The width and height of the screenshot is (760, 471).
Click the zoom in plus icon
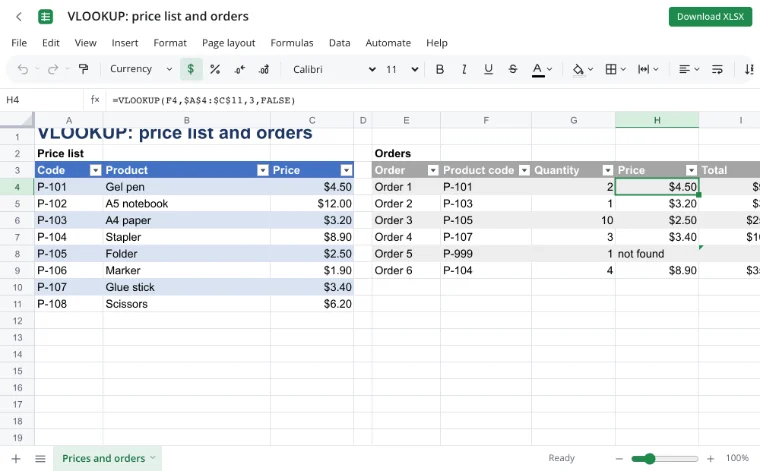click(710, 458)
